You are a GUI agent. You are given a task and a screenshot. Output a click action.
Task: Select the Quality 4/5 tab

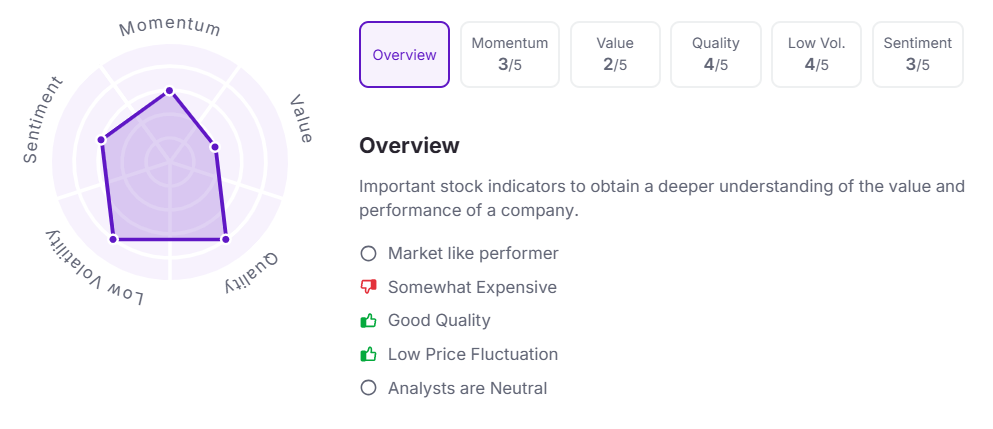[x=716, y=55]
